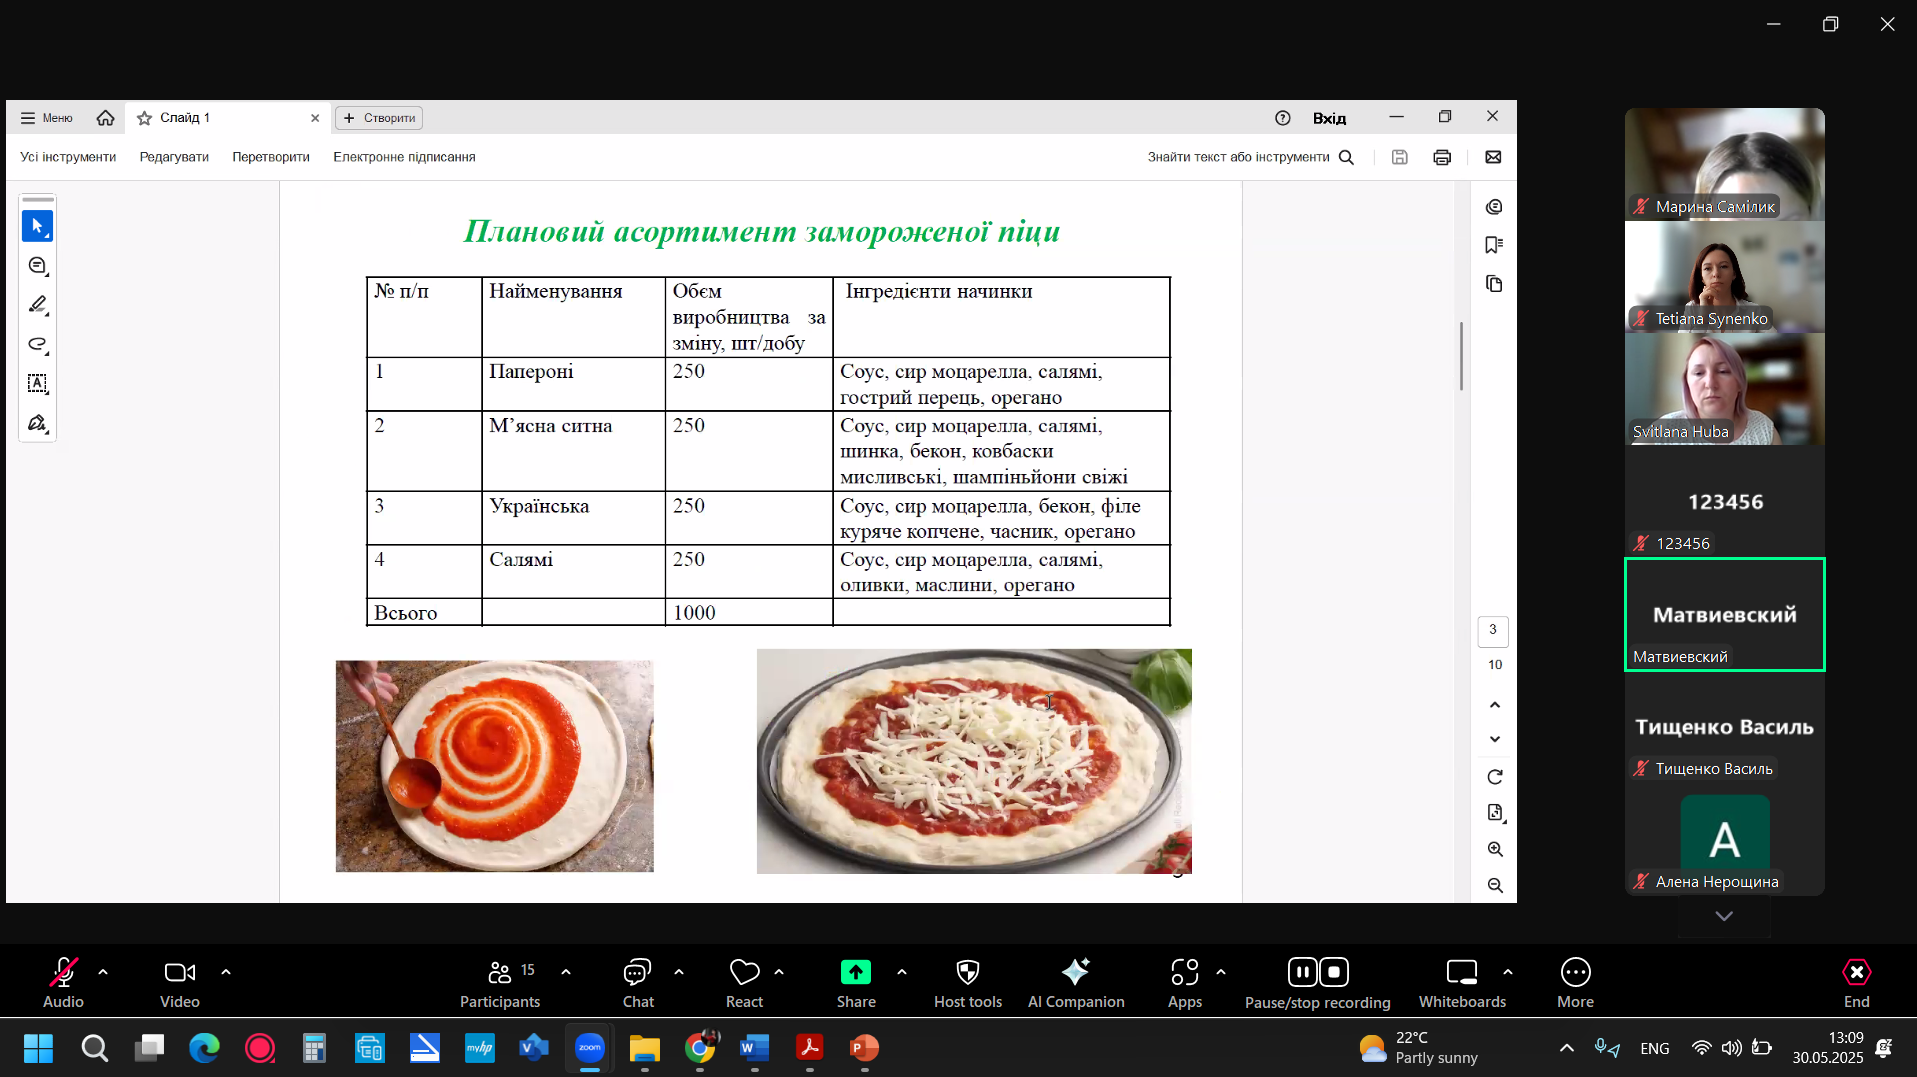Open Zoom Host tools
Viewport: 1917px width, 1077px height.
(x=967, y=983)
